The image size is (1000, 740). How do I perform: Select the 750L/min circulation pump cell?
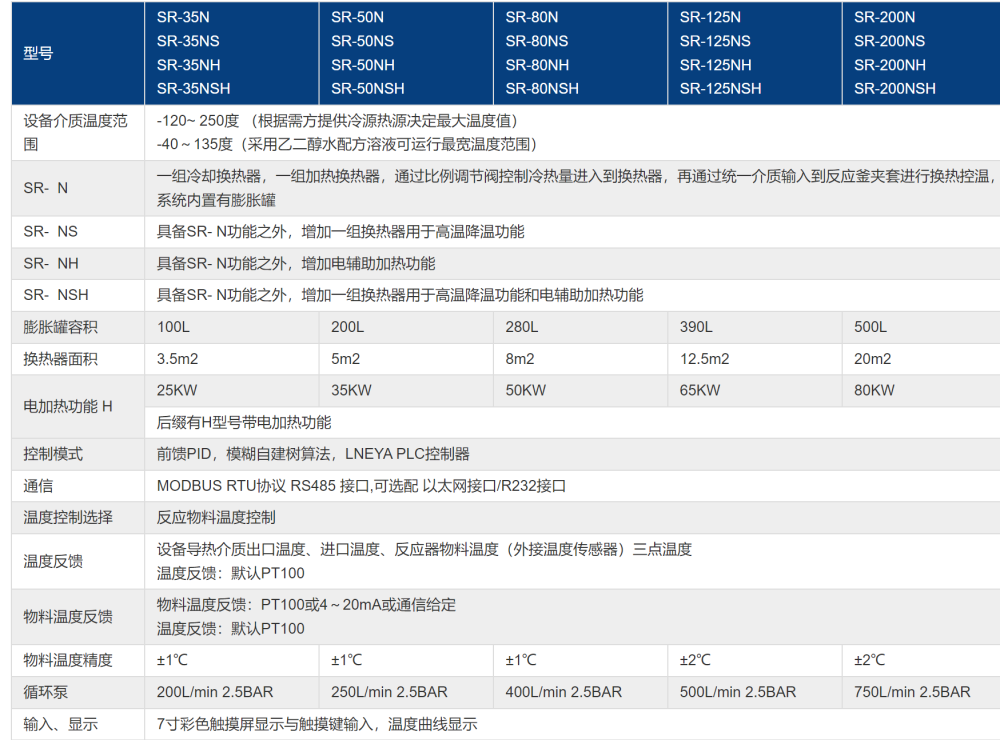coord(905,691)
